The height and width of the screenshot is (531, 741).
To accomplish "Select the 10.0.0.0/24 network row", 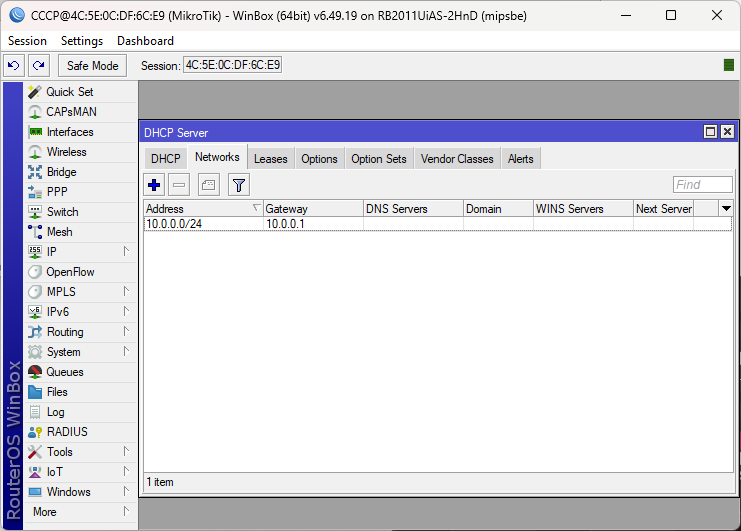I will click(x=438, y=223).
